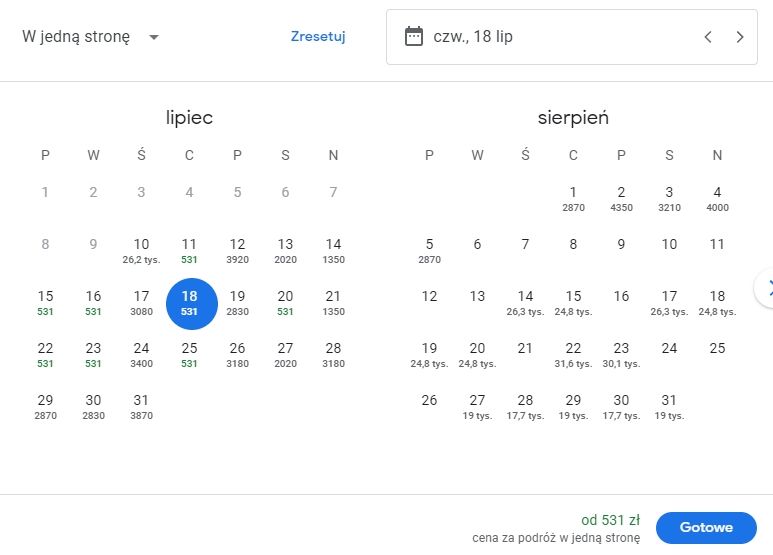Pick August 14 priced 26,3 tys.
Viewport: 773px width, 555px height.
click(526, 303)
